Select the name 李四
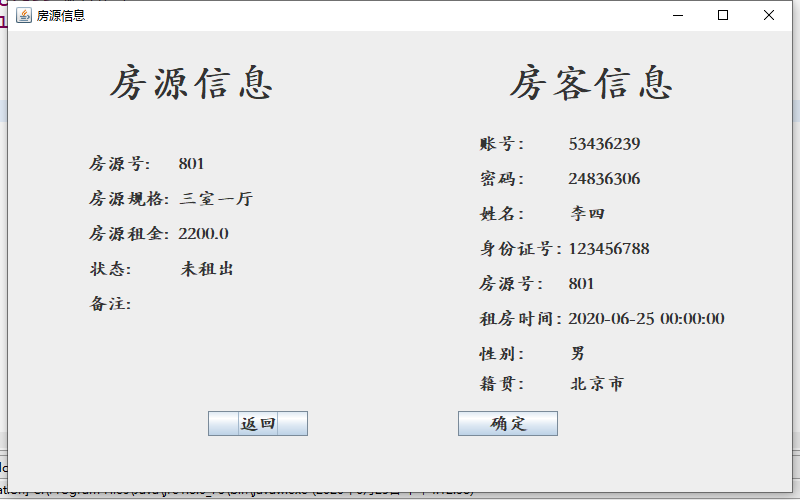Screen dimensions: 800x500 (x=587, y=213)
